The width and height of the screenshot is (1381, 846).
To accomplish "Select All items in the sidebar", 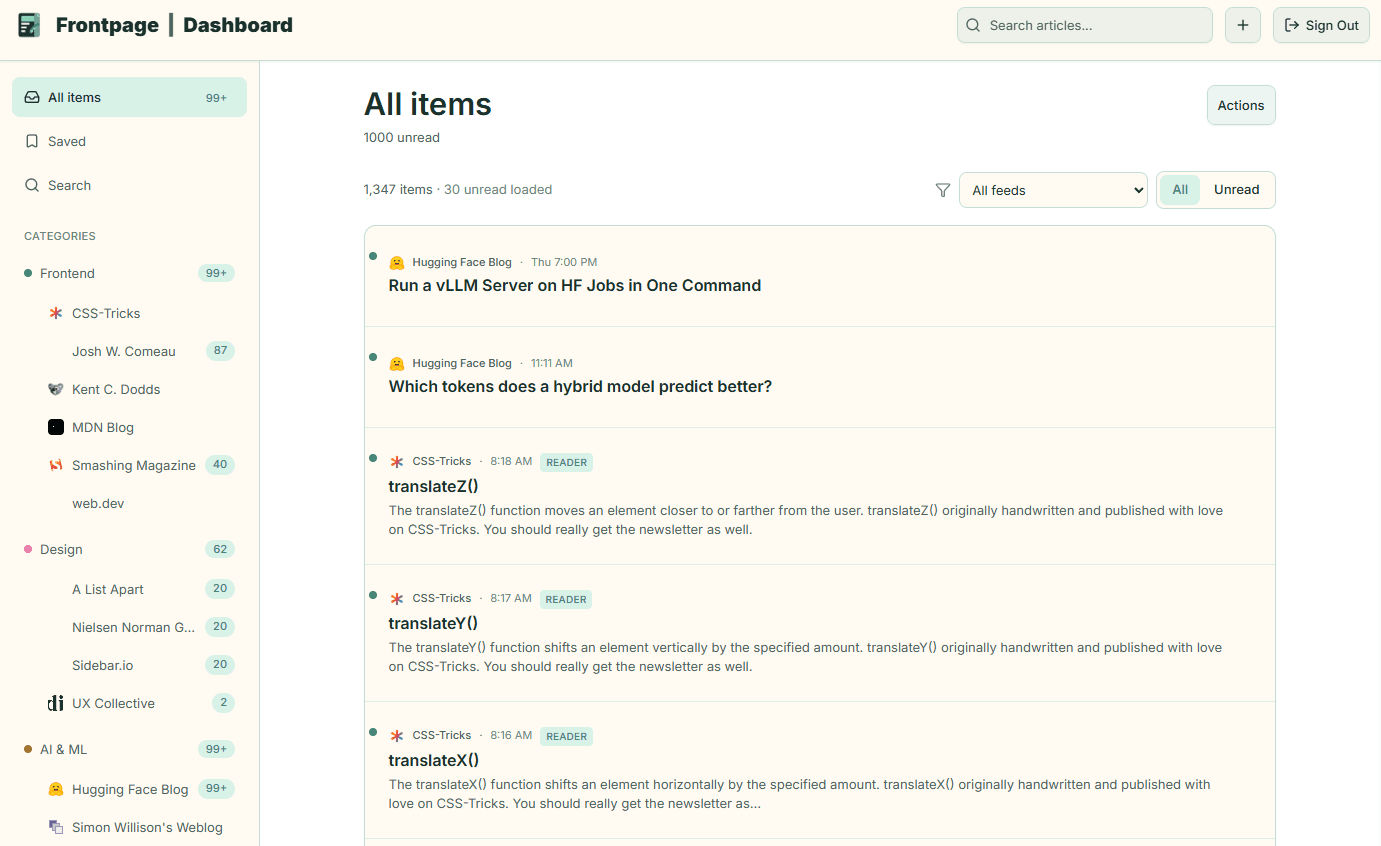I will [129, 97].
